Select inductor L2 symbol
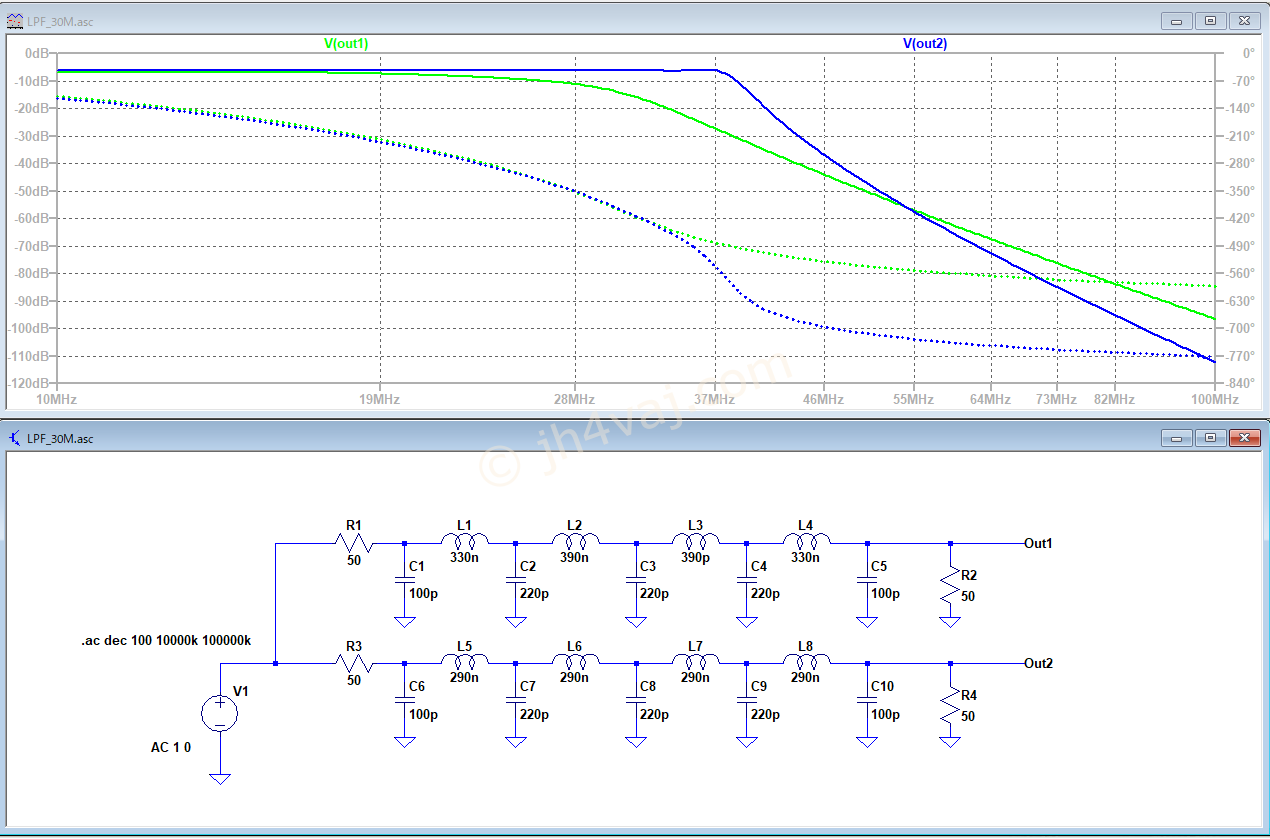This screenshot has height=839, width=1270. click(x=575, y=542)
